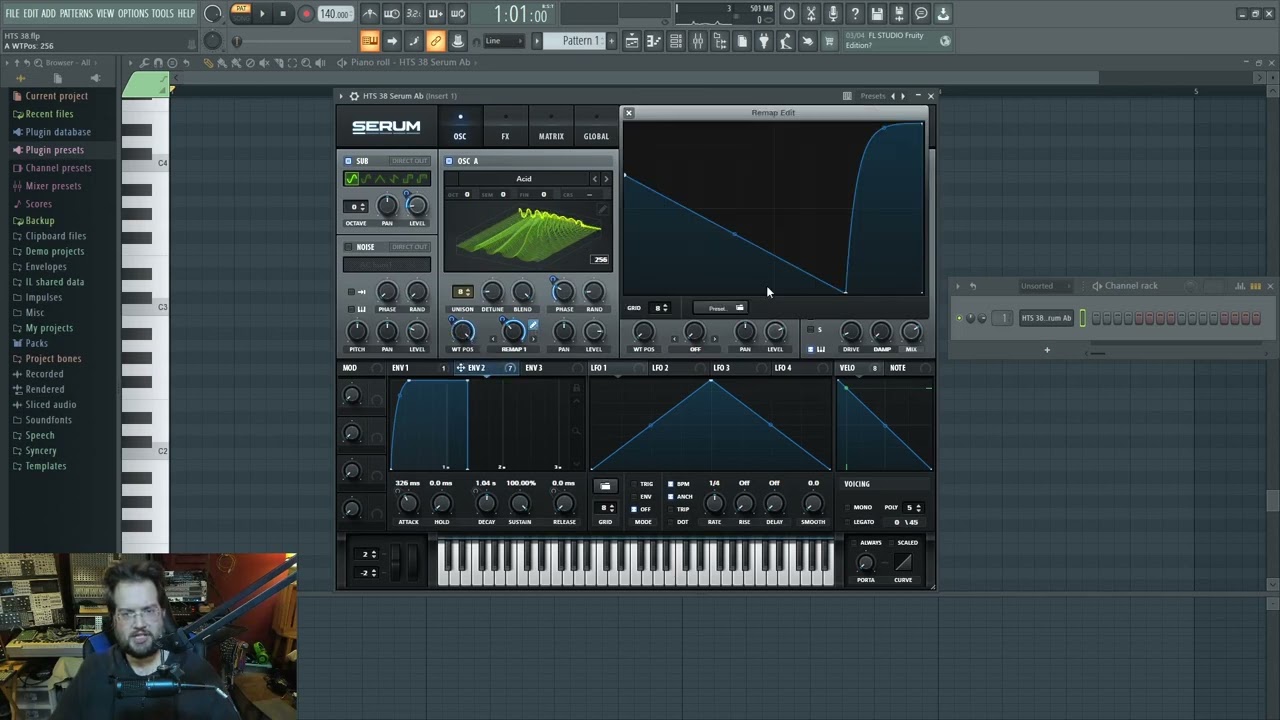Image resolution: width=1280 pixels, height=720 pixels.
Task: Toggle the LFO ANCH checkbox
Action: 670,496
